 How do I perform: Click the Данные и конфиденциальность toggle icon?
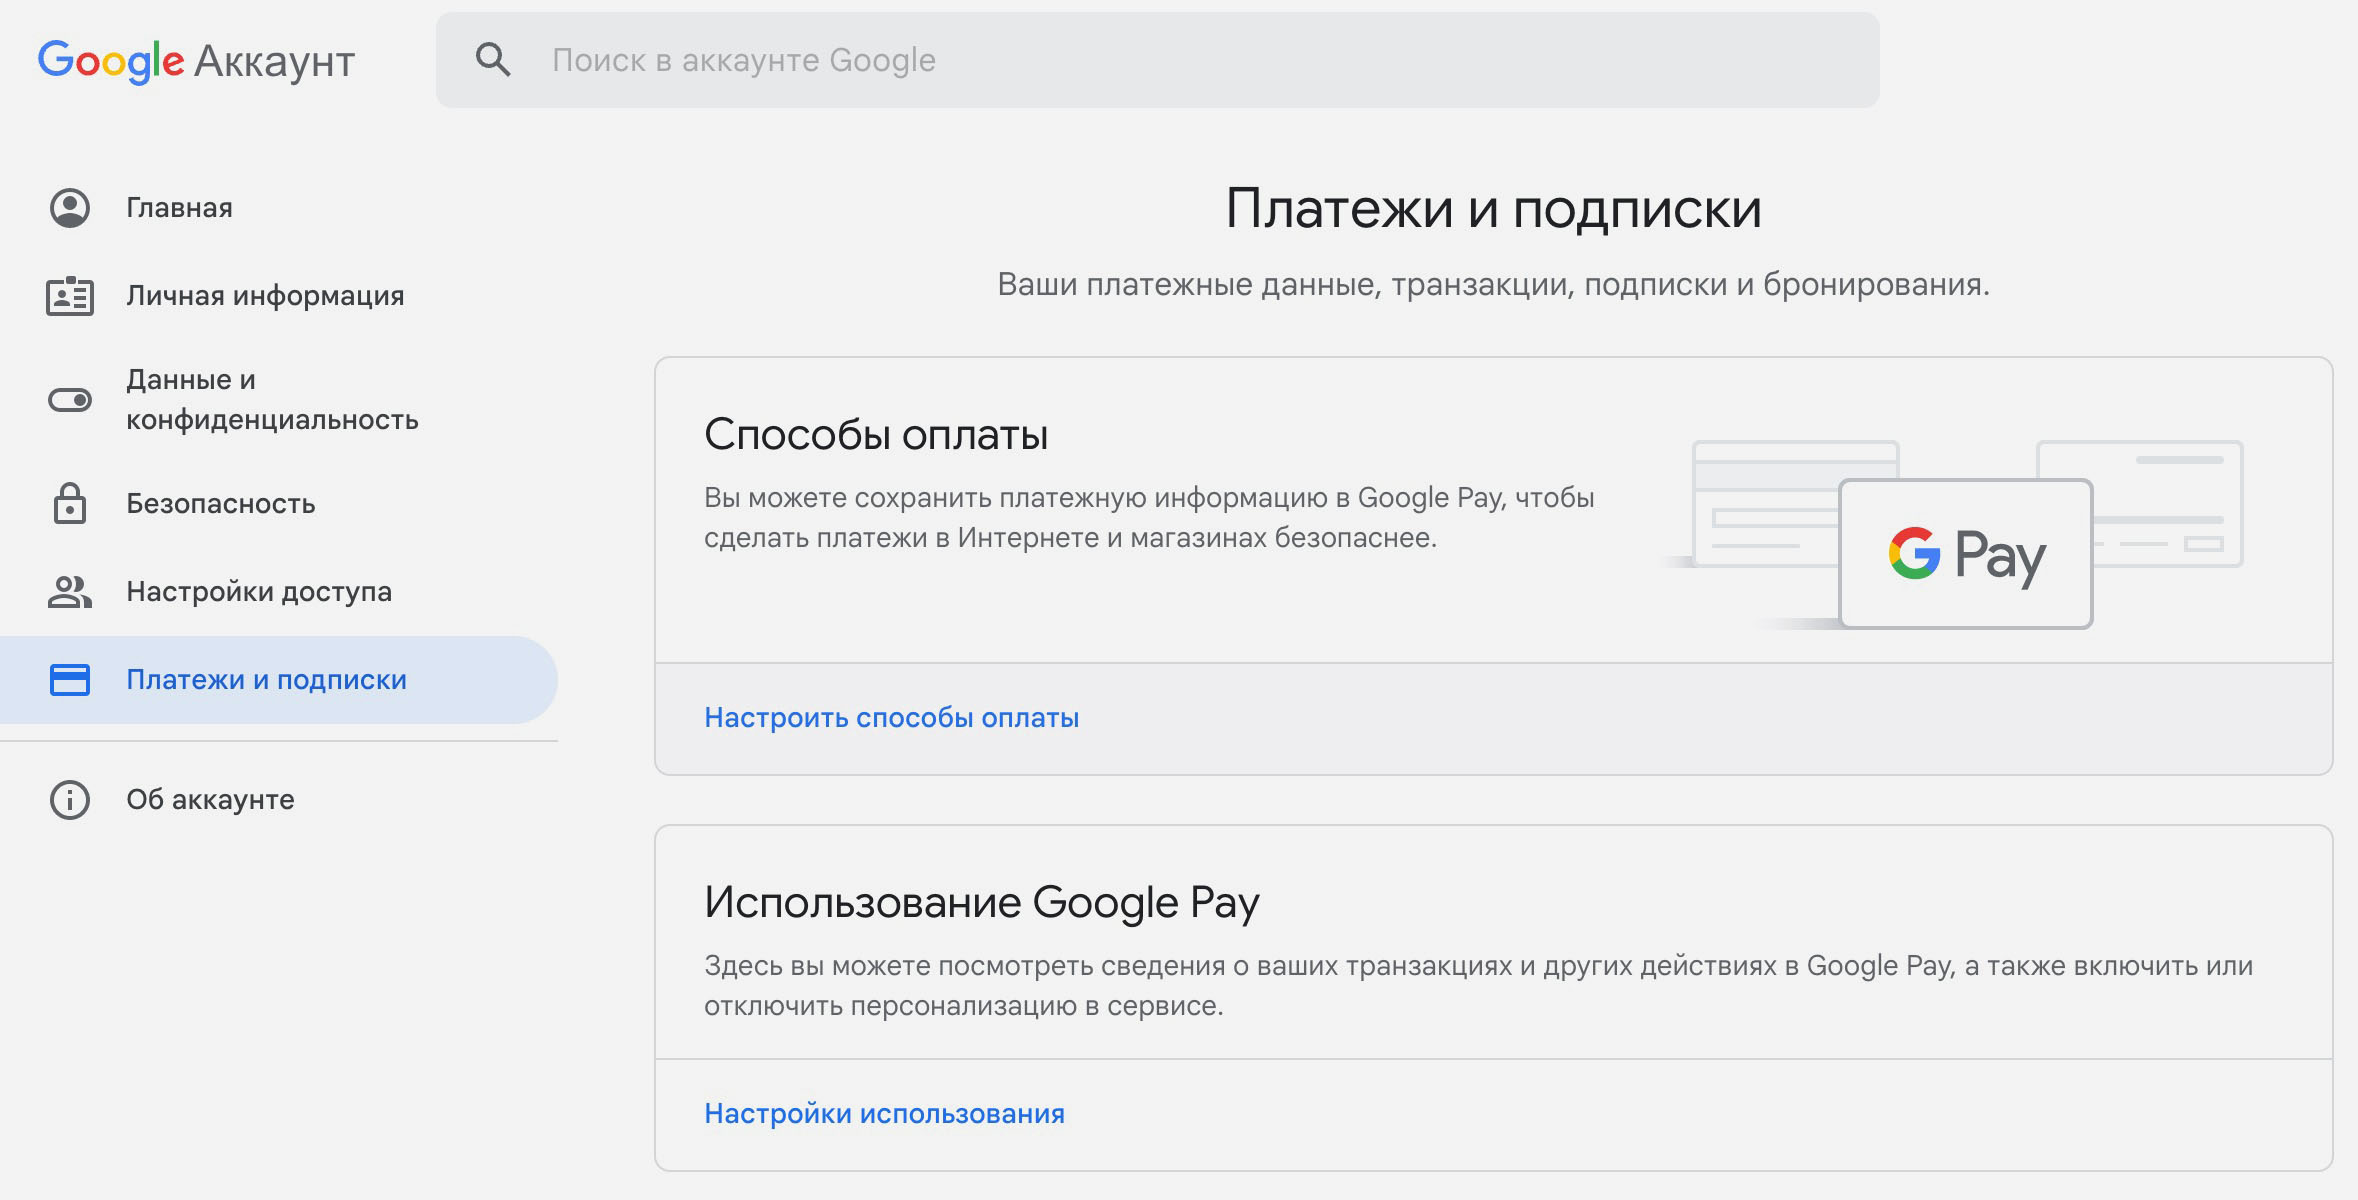[70, 400]
